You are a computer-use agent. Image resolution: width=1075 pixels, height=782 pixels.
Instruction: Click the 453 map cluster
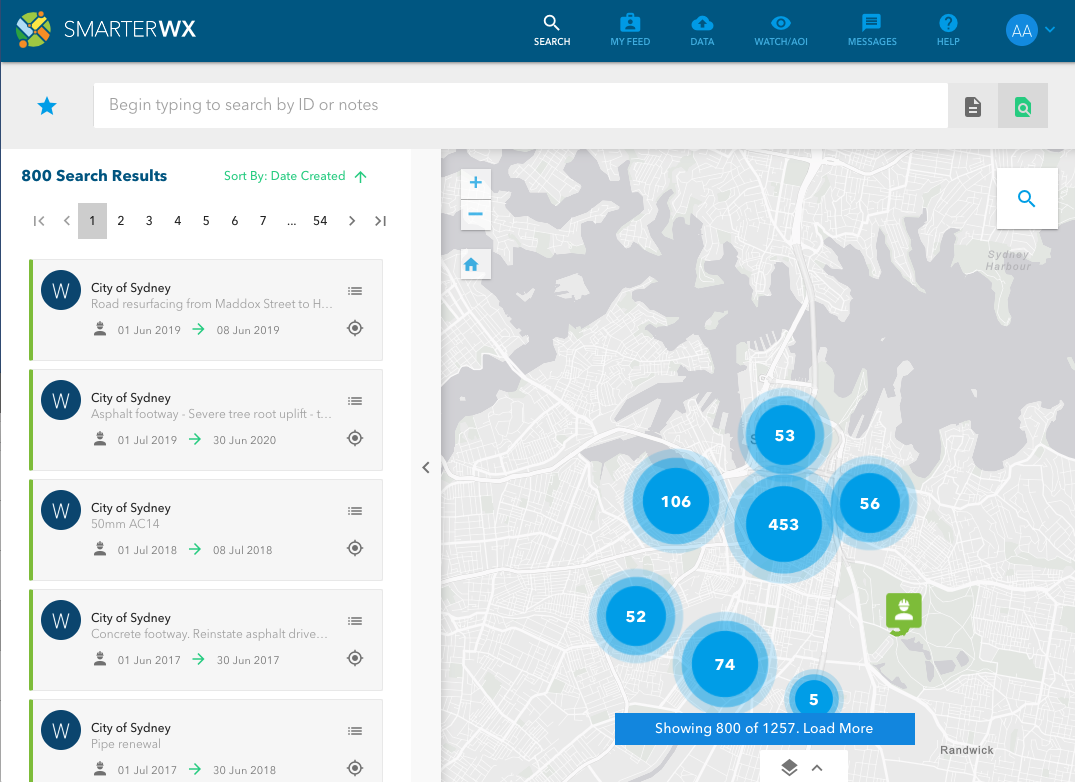pyautogui.click(x=784, y=524)
